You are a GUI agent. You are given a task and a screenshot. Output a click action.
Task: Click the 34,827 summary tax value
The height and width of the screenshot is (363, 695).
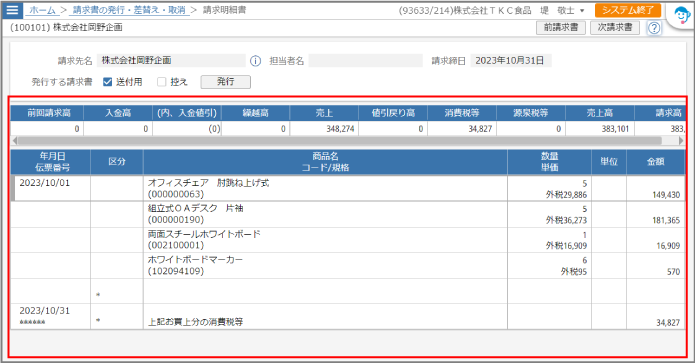coord(462,129)
